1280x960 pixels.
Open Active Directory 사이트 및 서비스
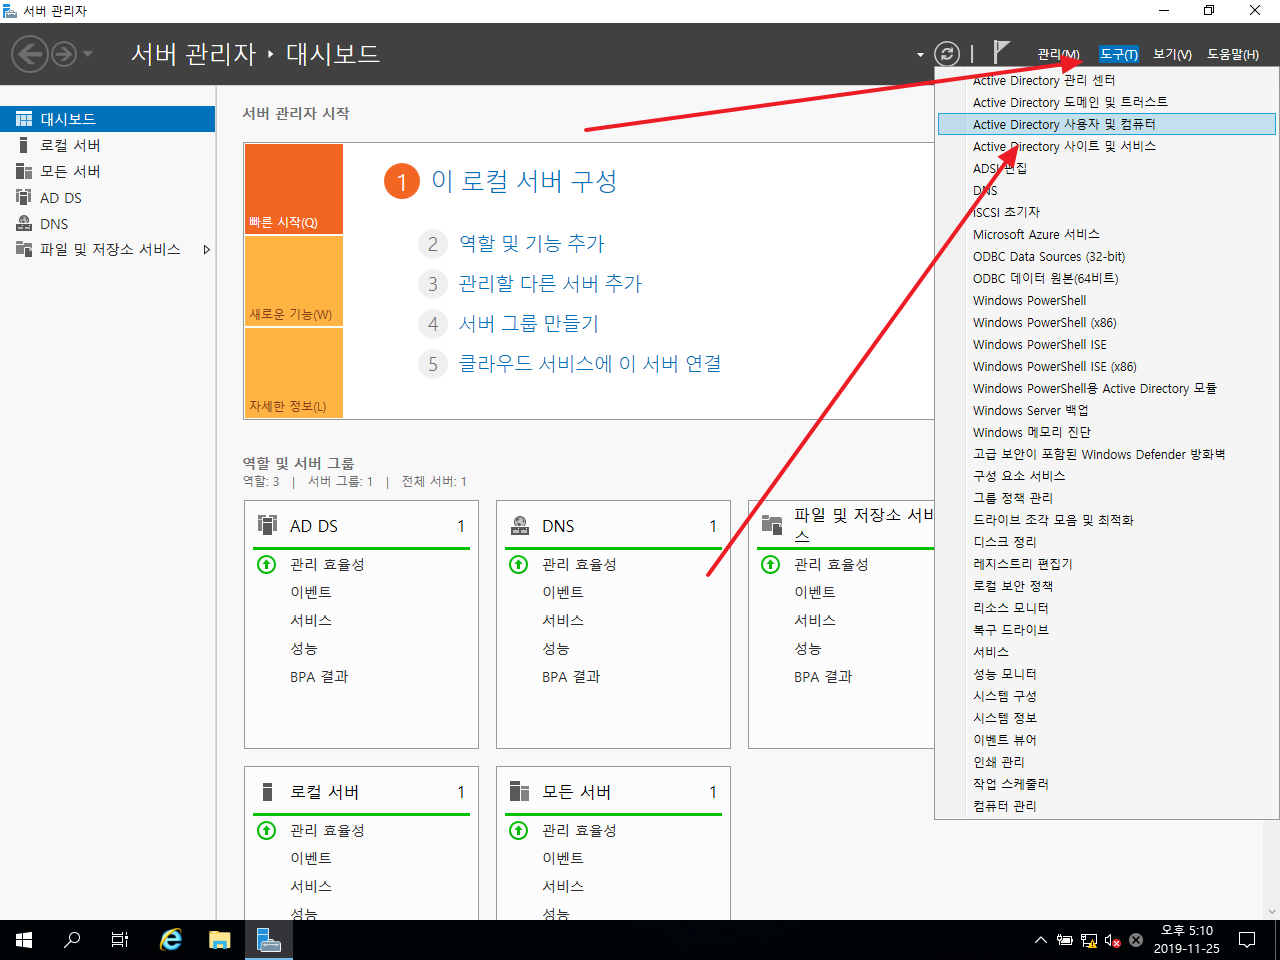pos(1106,146)
